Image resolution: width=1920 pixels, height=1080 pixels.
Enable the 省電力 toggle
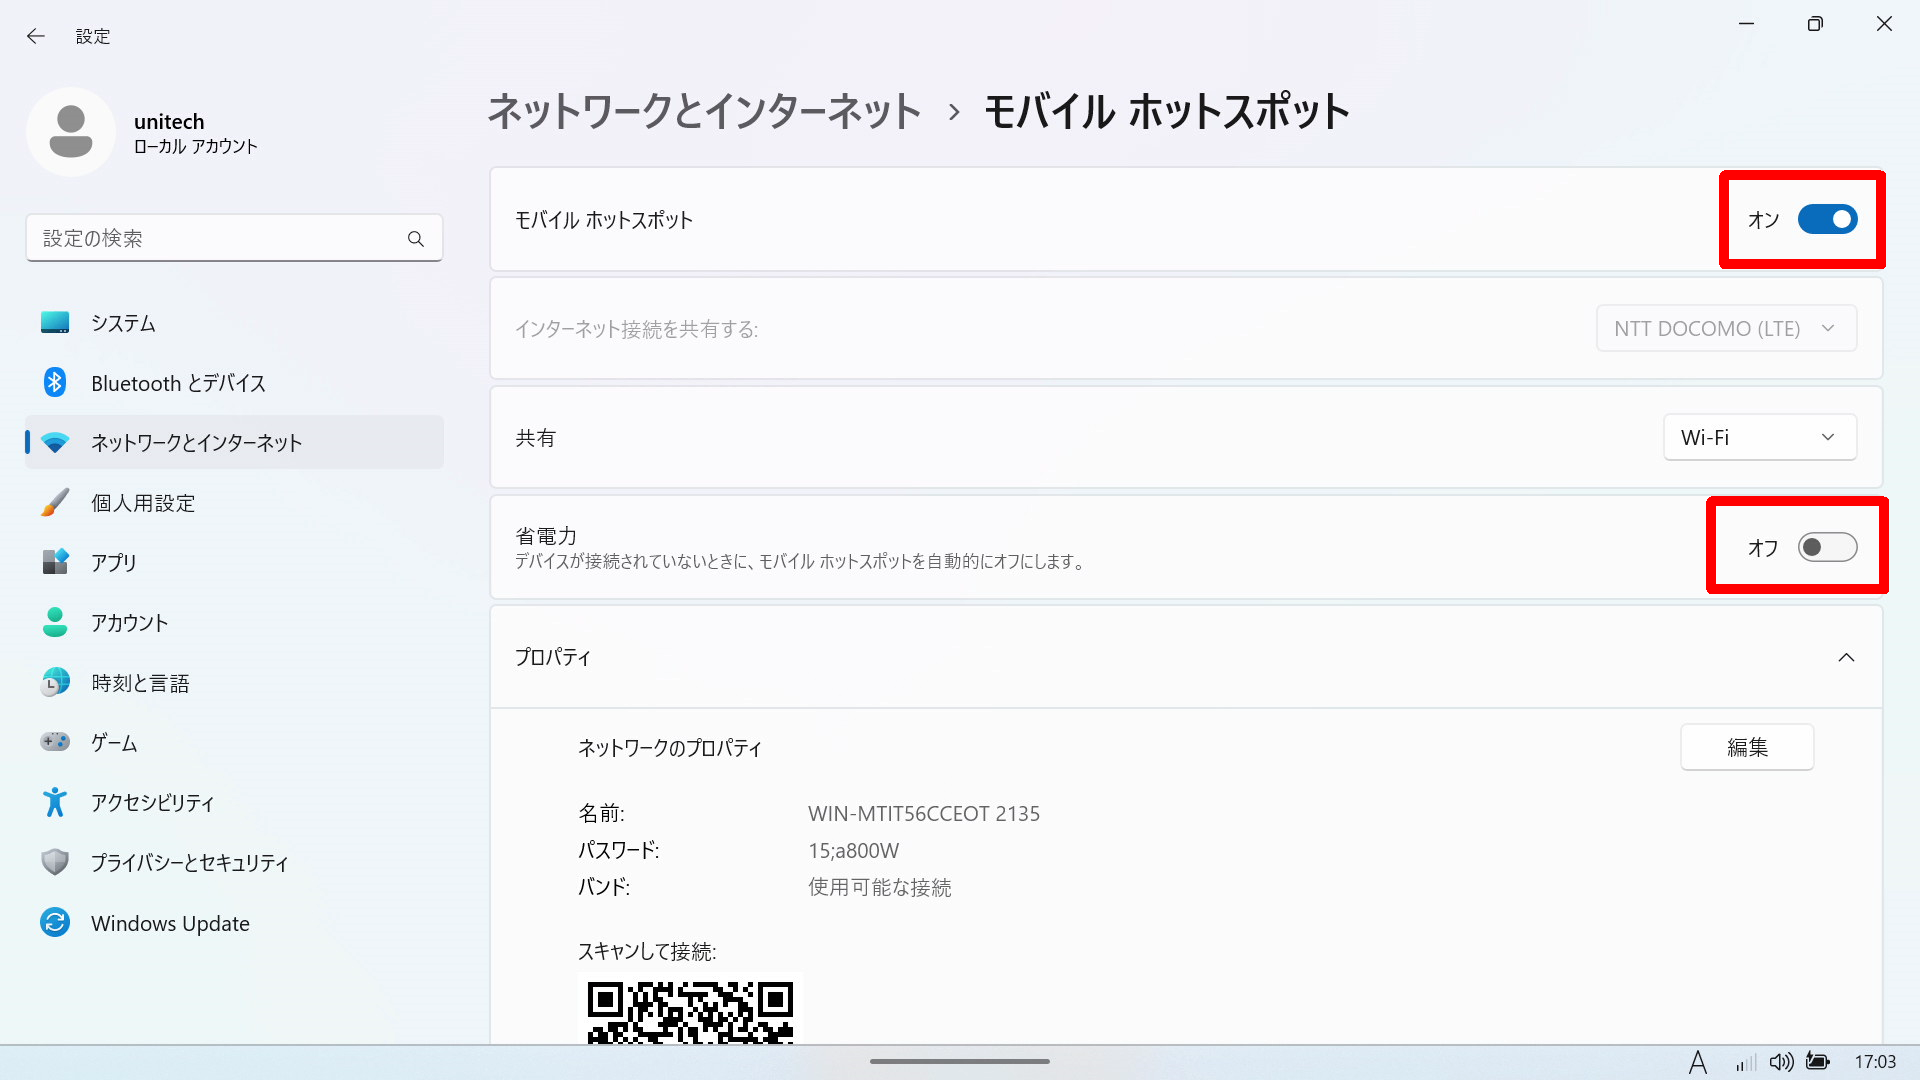(1827, 547)
